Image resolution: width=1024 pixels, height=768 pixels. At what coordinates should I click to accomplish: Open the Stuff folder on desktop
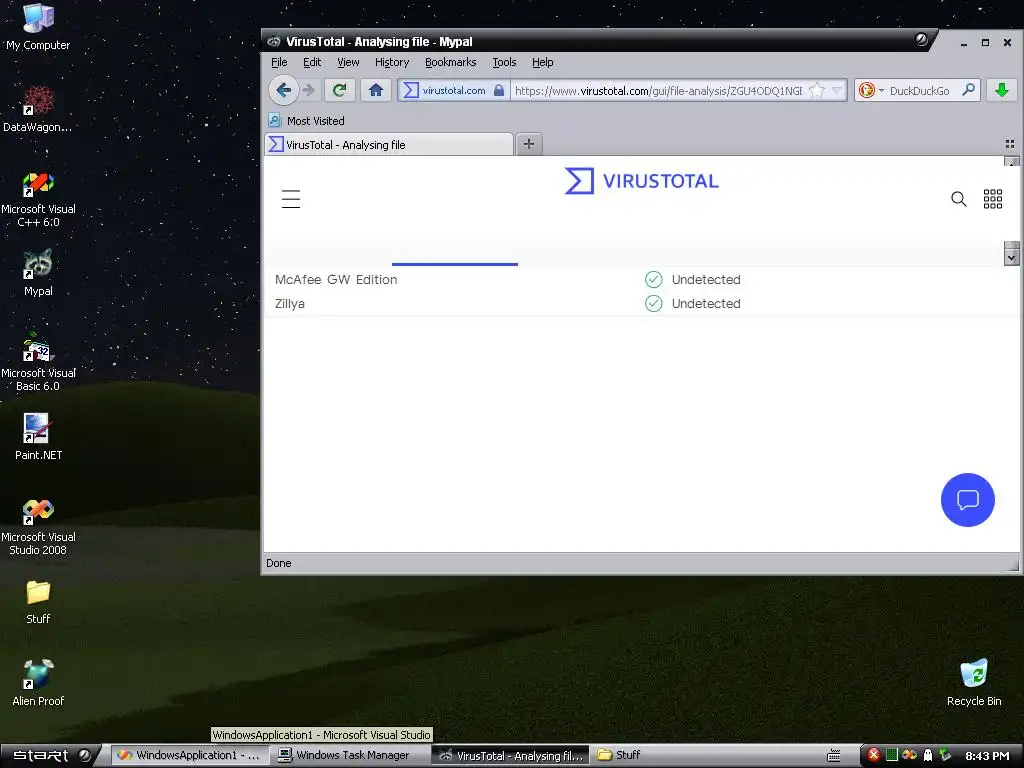coord(38,602)
